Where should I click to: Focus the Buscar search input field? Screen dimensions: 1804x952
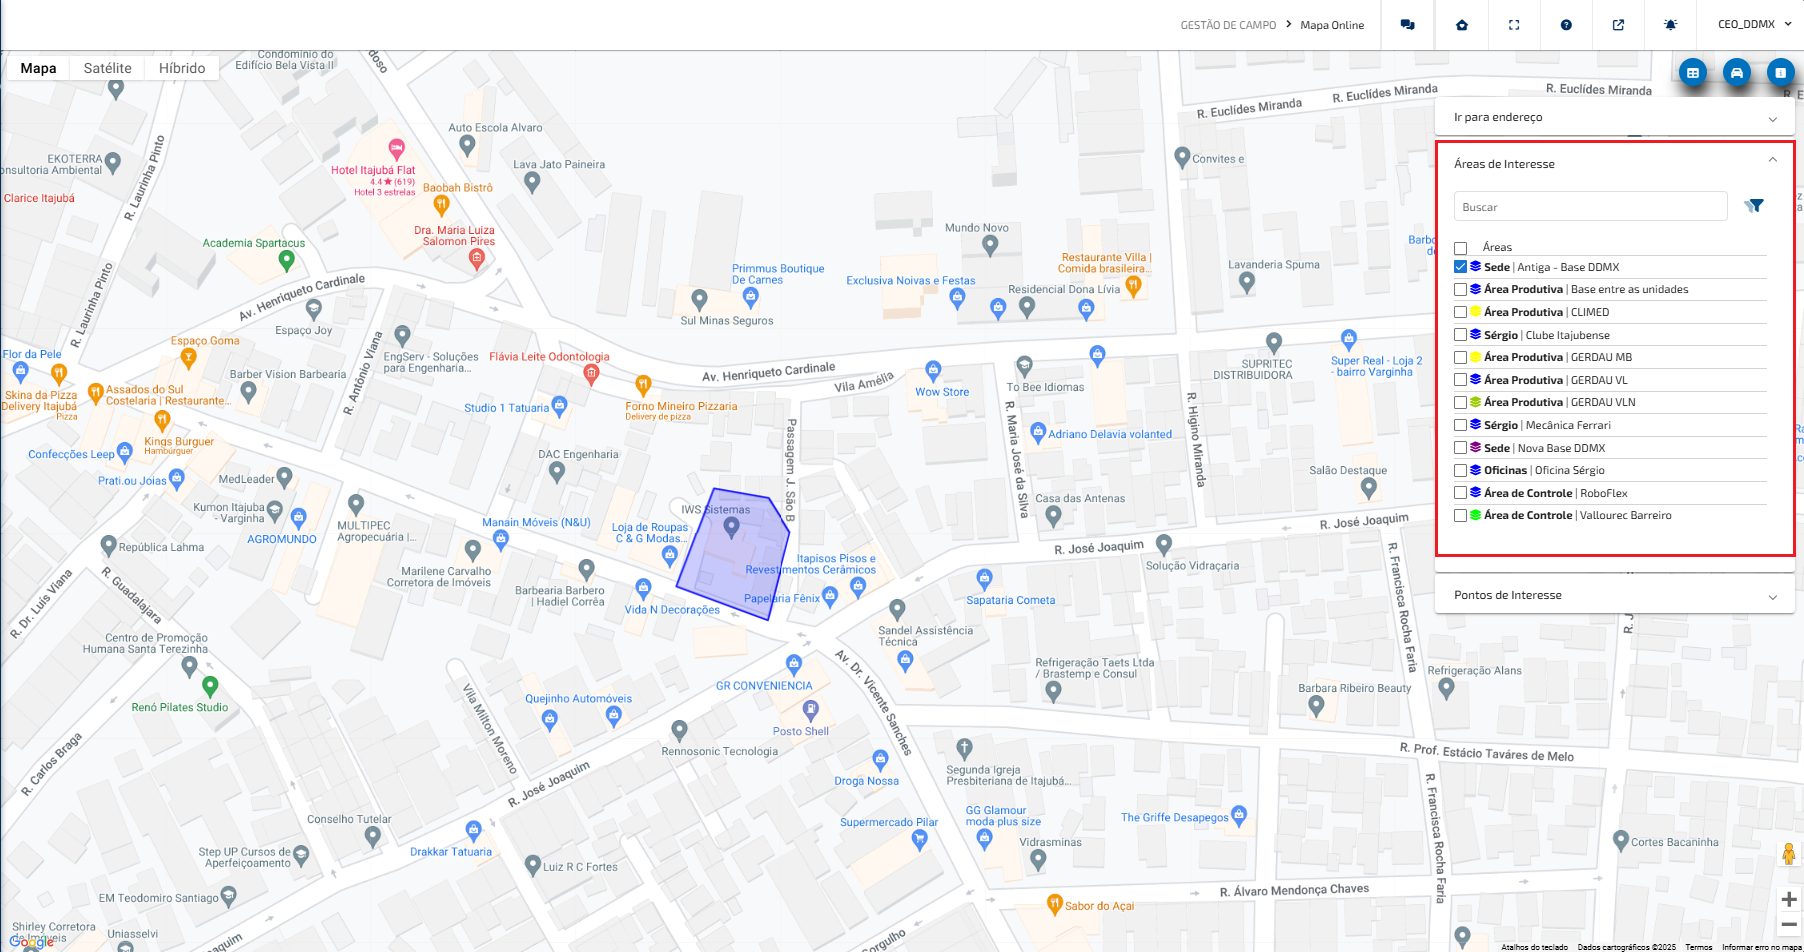(x=1590, y=206)
